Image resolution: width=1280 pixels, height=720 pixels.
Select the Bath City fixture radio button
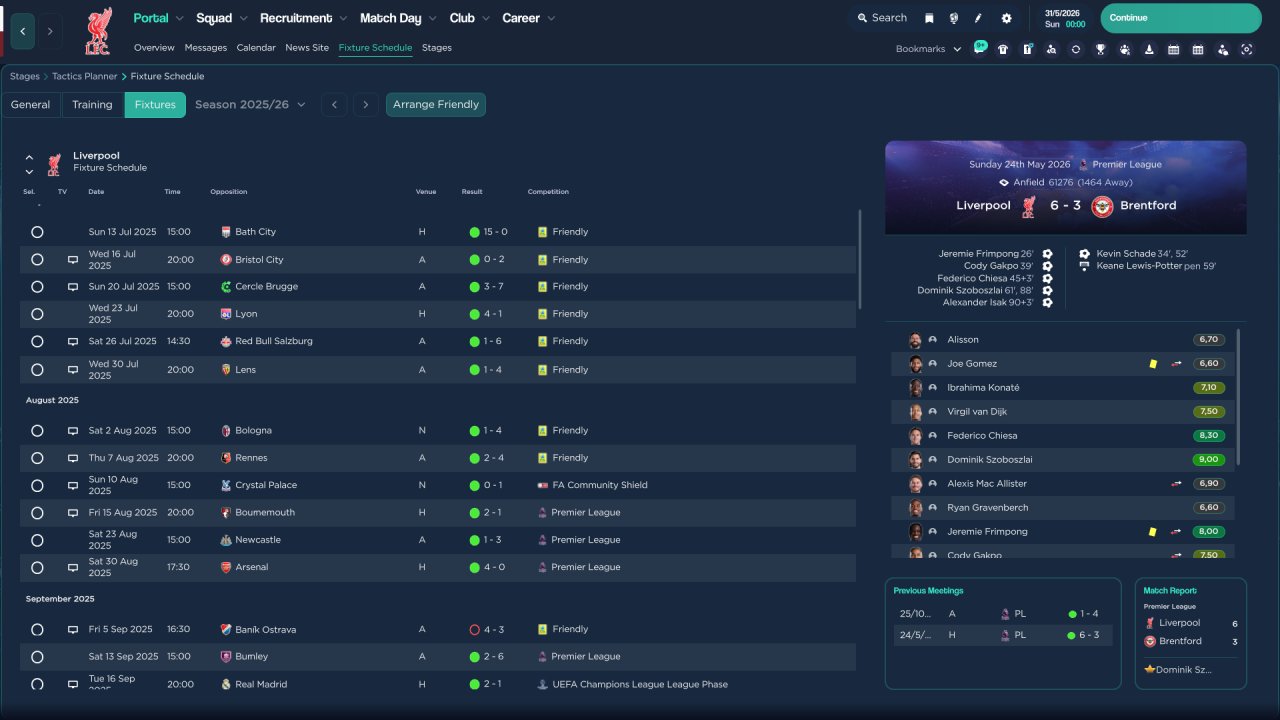pyautogui.click(x=37, y=232)
